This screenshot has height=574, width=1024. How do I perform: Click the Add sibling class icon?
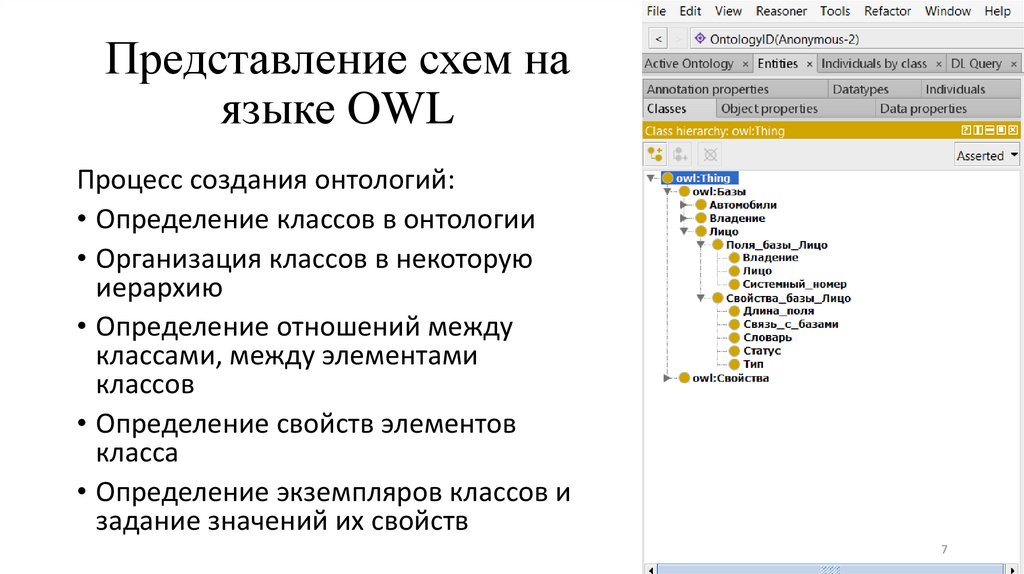point(680,154)
